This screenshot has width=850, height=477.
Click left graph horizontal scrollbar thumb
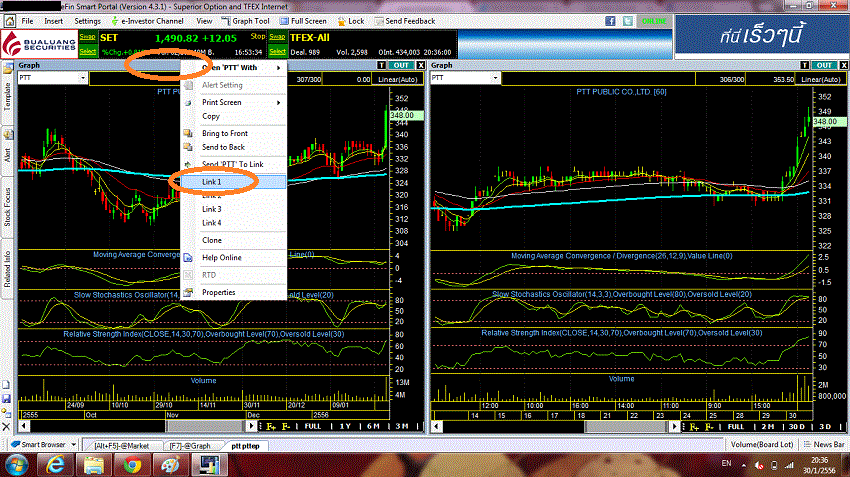click(x=206, y=427)
